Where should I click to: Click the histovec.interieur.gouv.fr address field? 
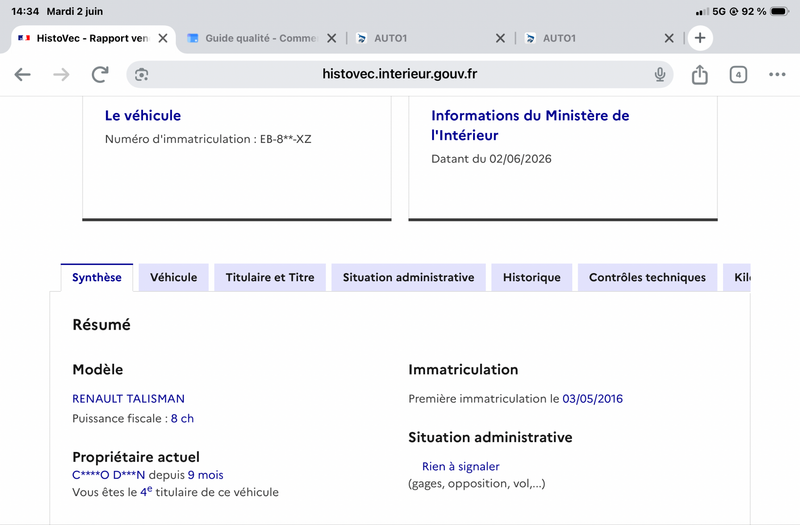[399, 74]
